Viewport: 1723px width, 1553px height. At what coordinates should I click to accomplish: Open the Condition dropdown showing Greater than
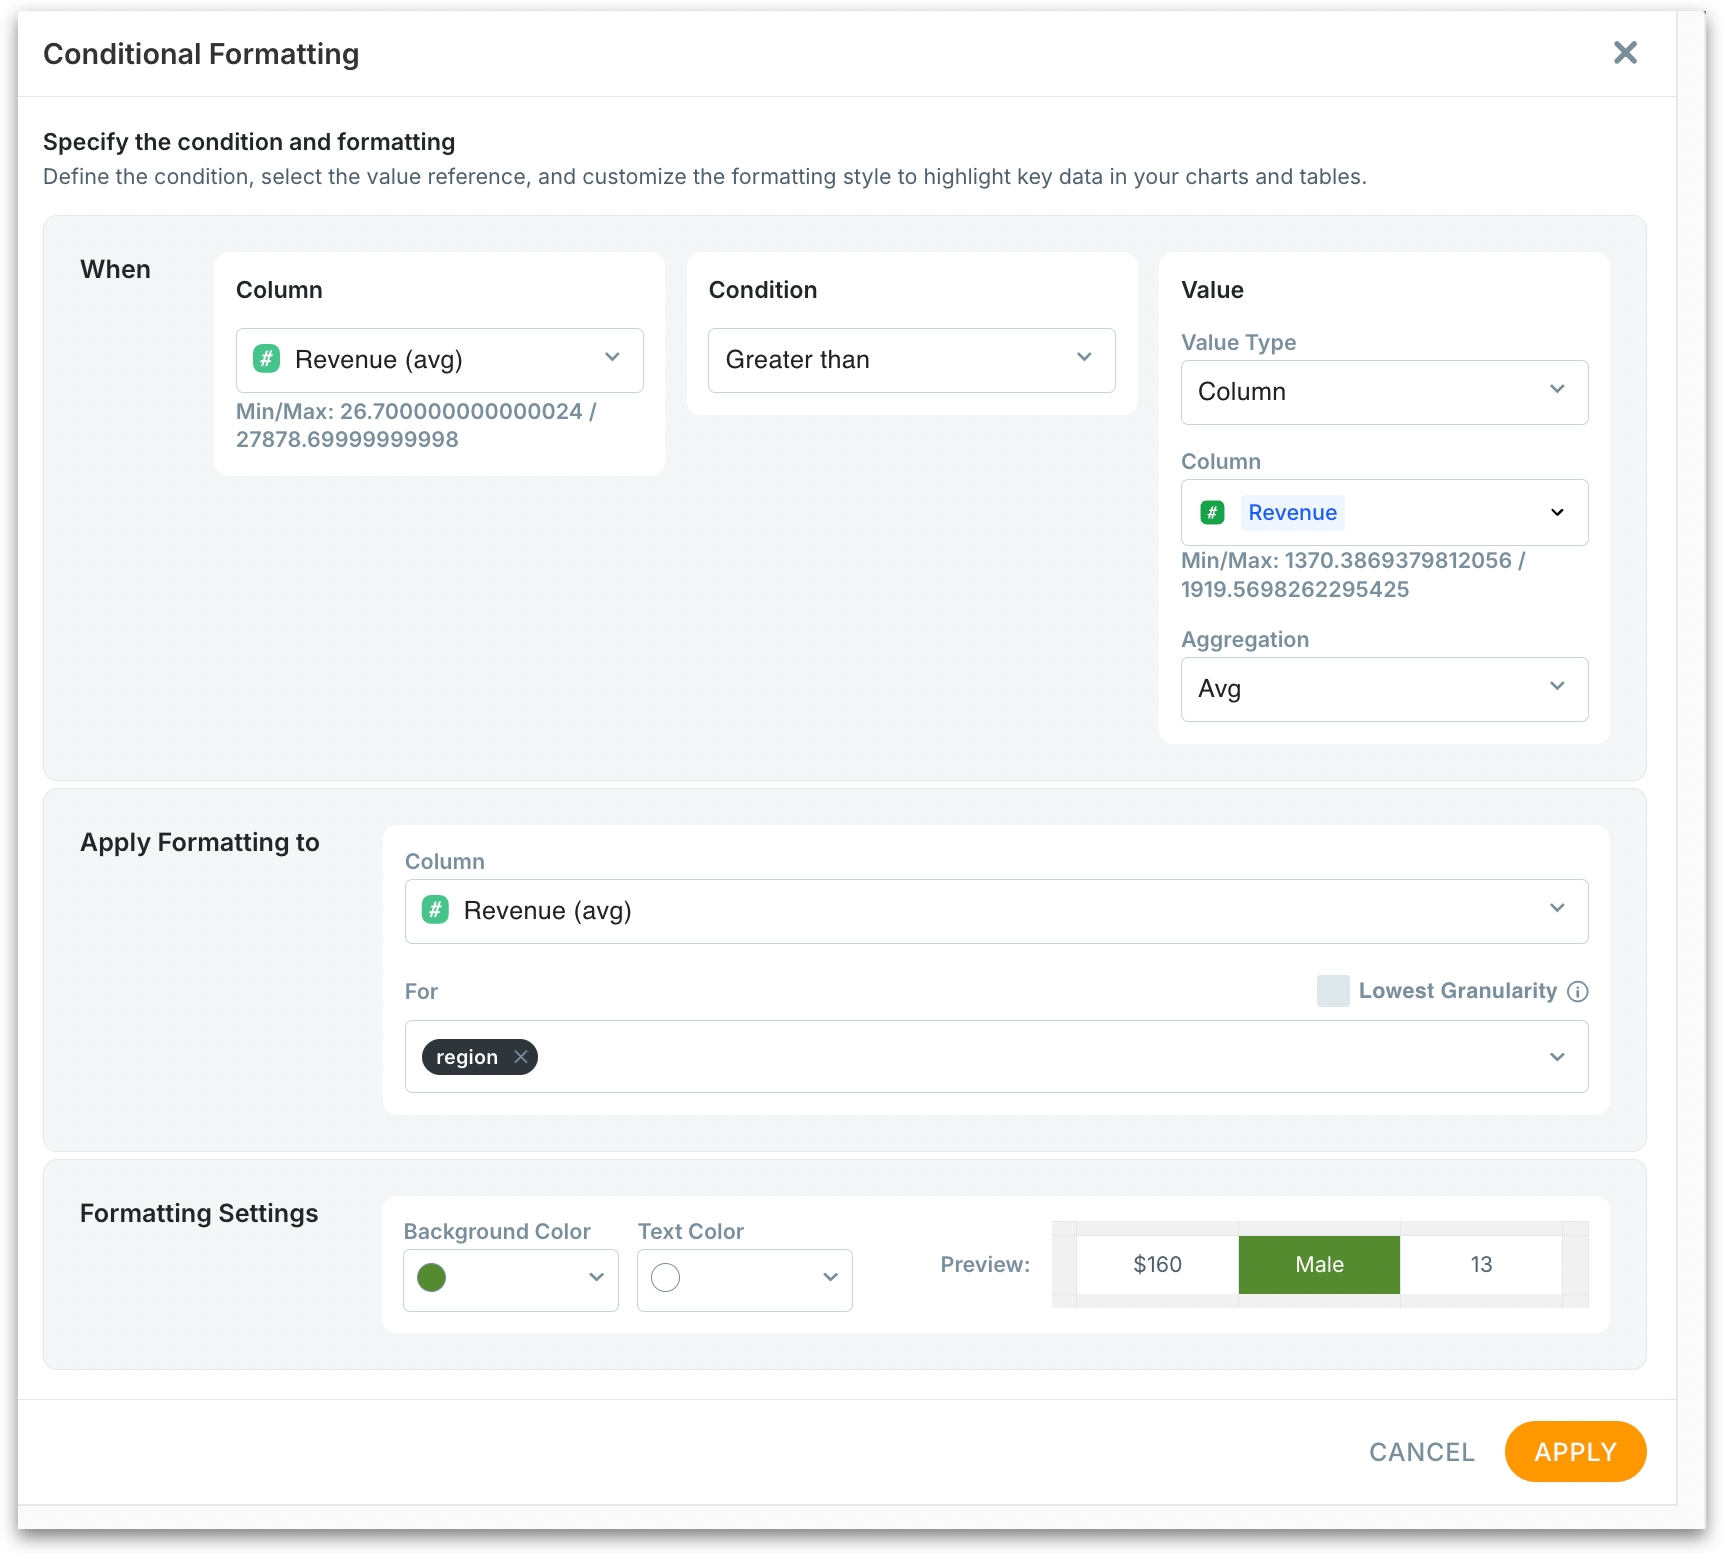pyautogui.click(x=911, y=360)
